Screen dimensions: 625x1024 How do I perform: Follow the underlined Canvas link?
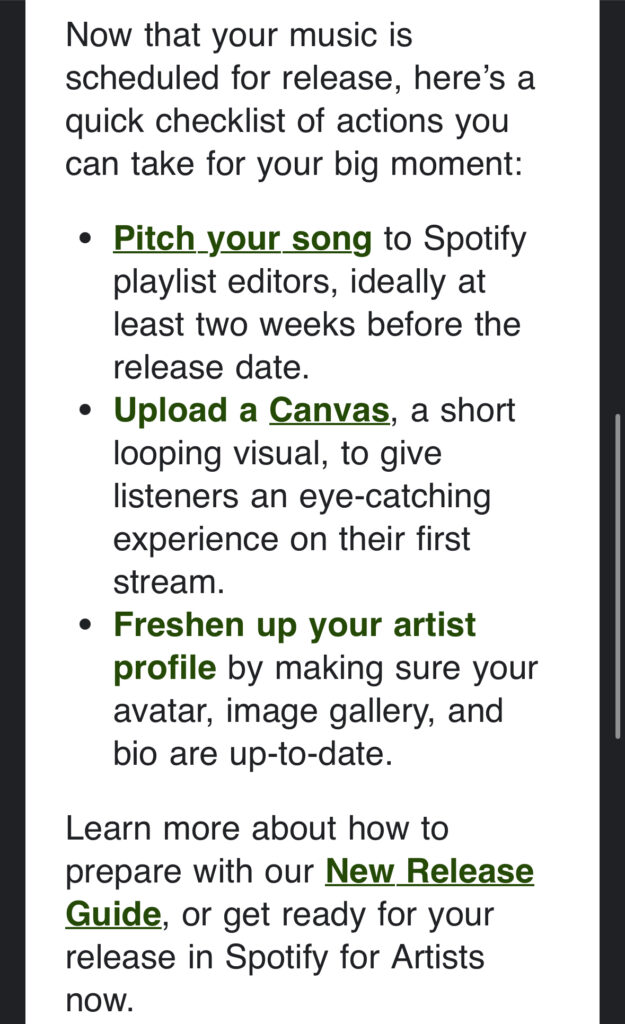(x=329, y=411)
